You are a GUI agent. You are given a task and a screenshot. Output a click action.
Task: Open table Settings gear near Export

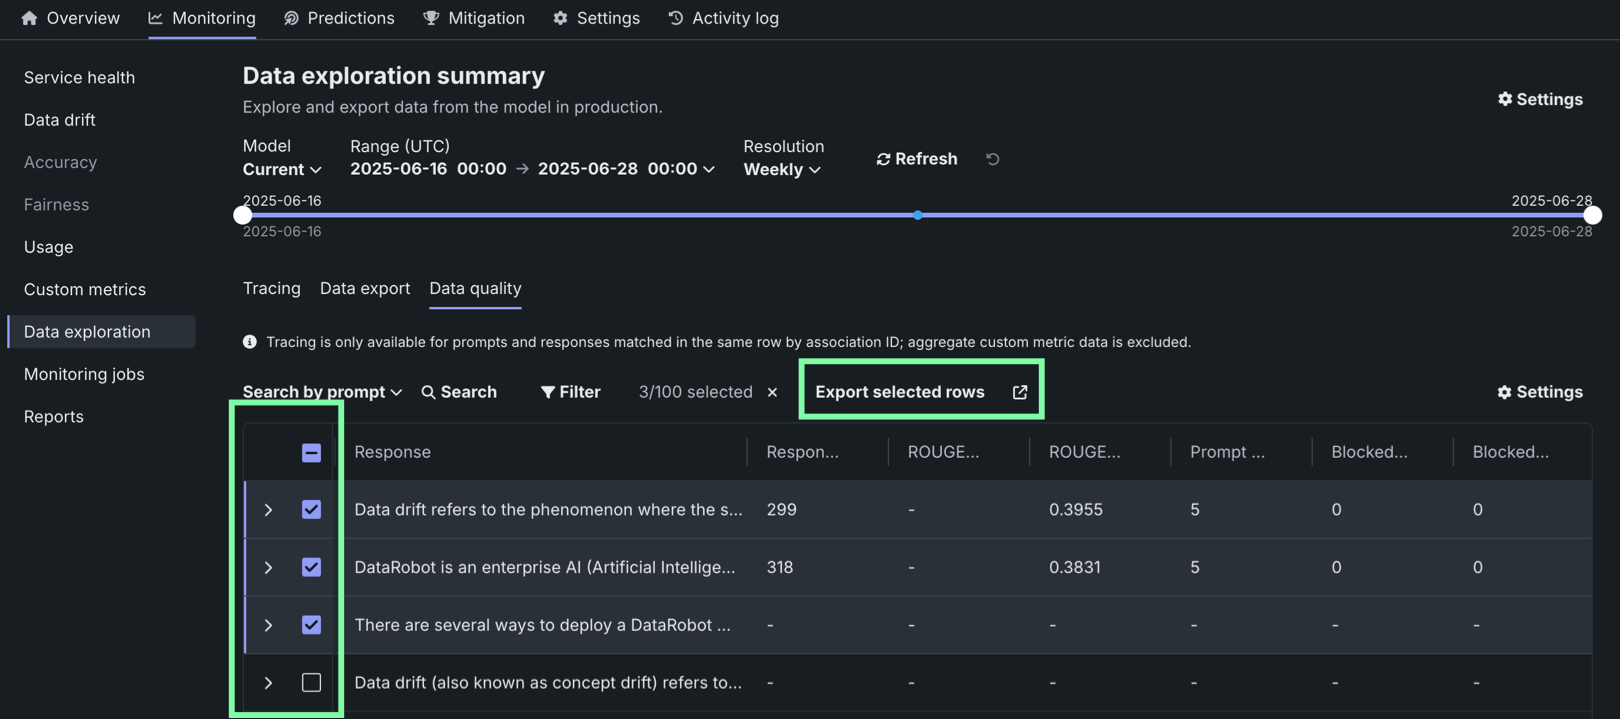(1504, 392)
